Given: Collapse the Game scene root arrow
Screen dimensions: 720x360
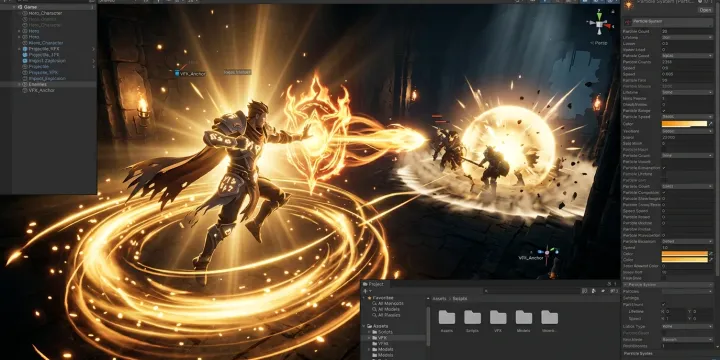Looking at the screenshot, I should click(x=14, y=7).
